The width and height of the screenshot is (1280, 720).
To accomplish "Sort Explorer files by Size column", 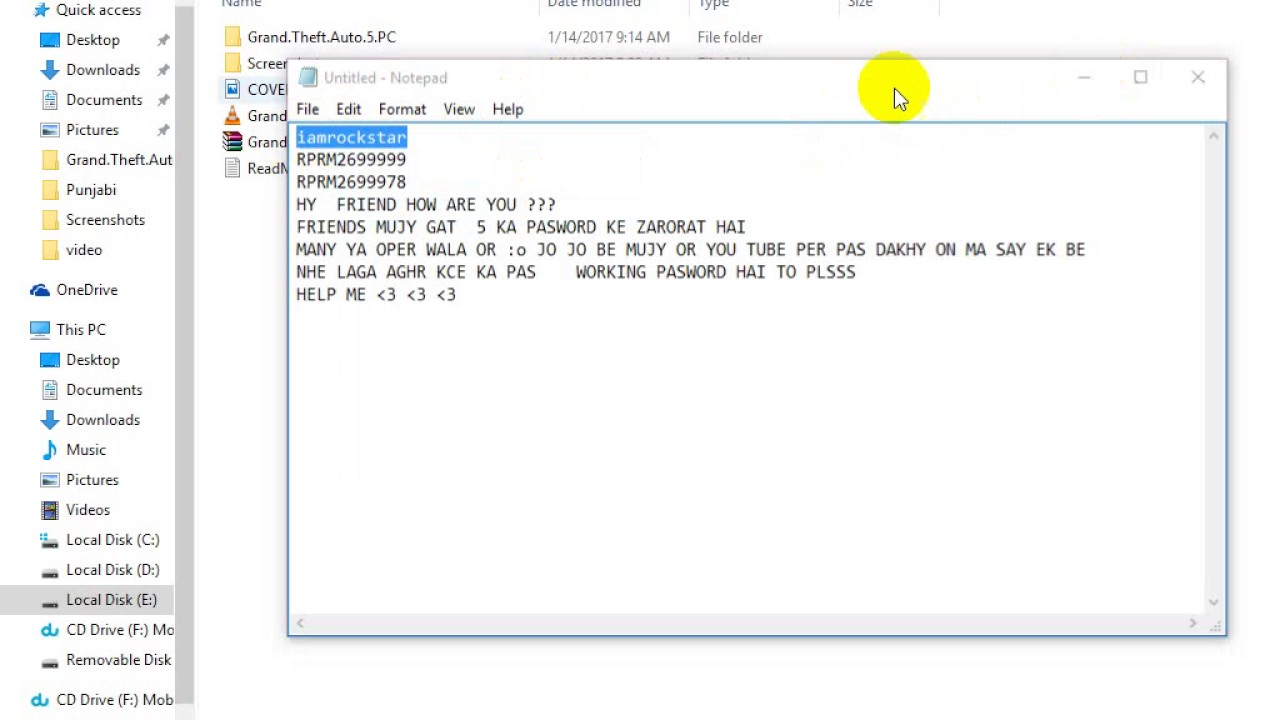I will point(860,5).
